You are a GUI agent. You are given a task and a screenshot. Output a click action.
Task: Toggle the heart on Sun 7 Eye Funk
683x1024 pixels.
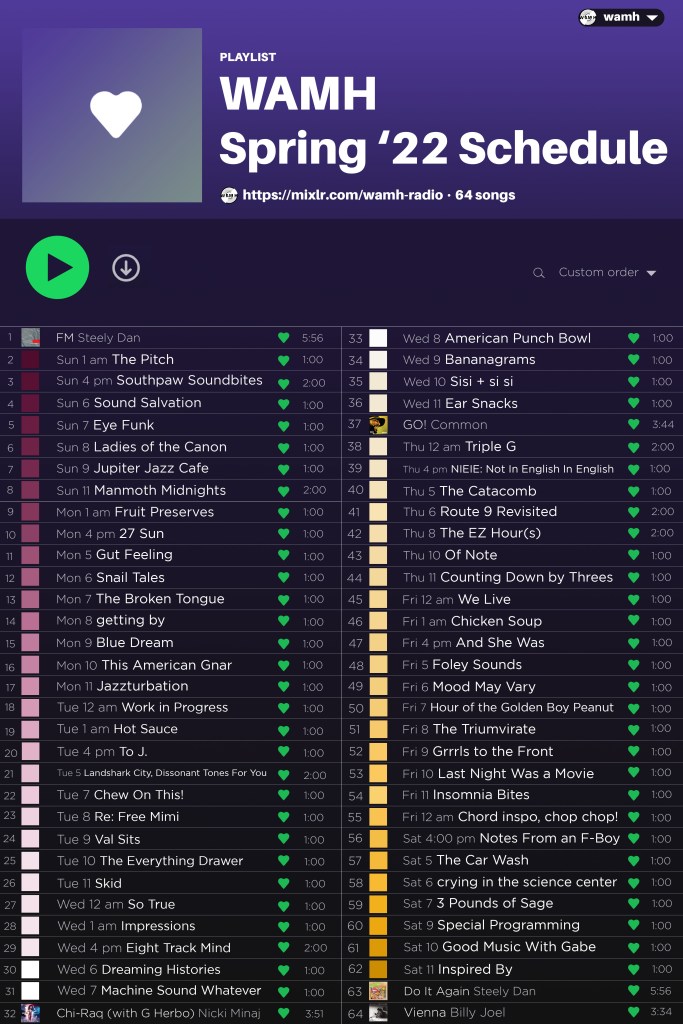click(x=284, y=425)
